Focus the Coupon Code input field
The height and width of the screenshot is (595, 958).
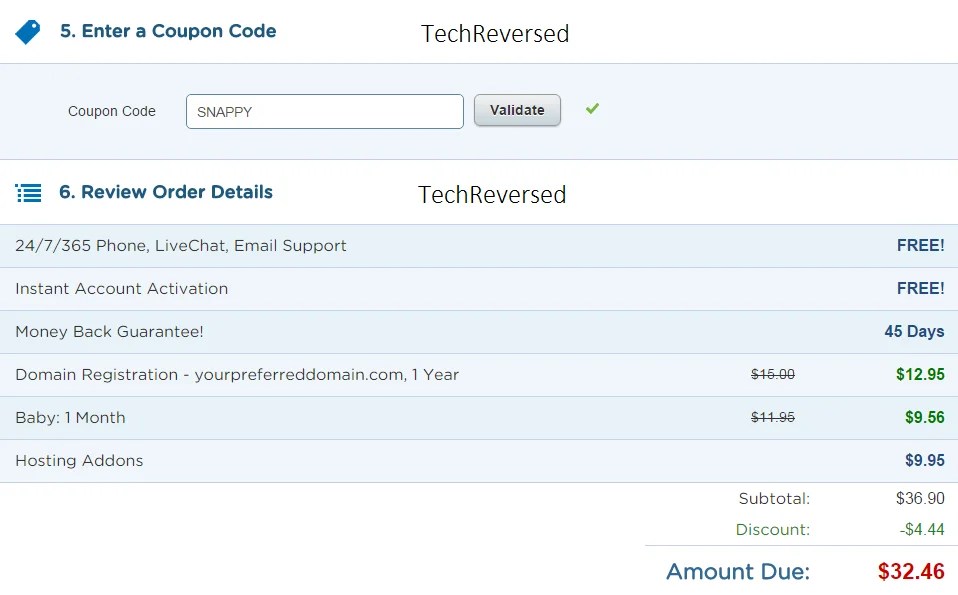point(324,111)
